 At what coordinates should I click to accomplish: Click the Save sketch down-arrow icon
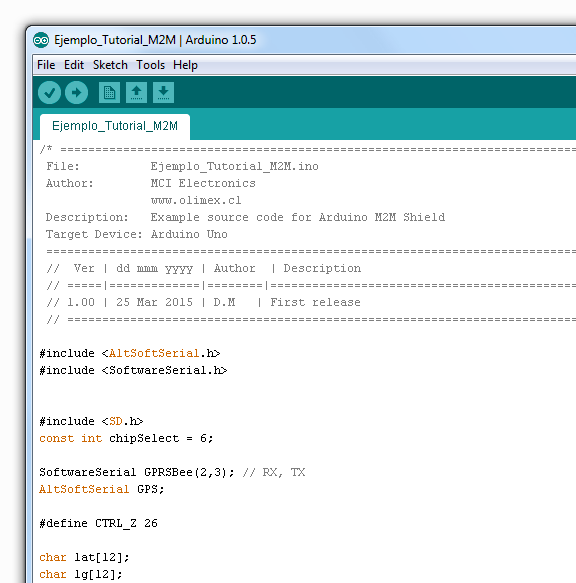[x=163, y=93]
